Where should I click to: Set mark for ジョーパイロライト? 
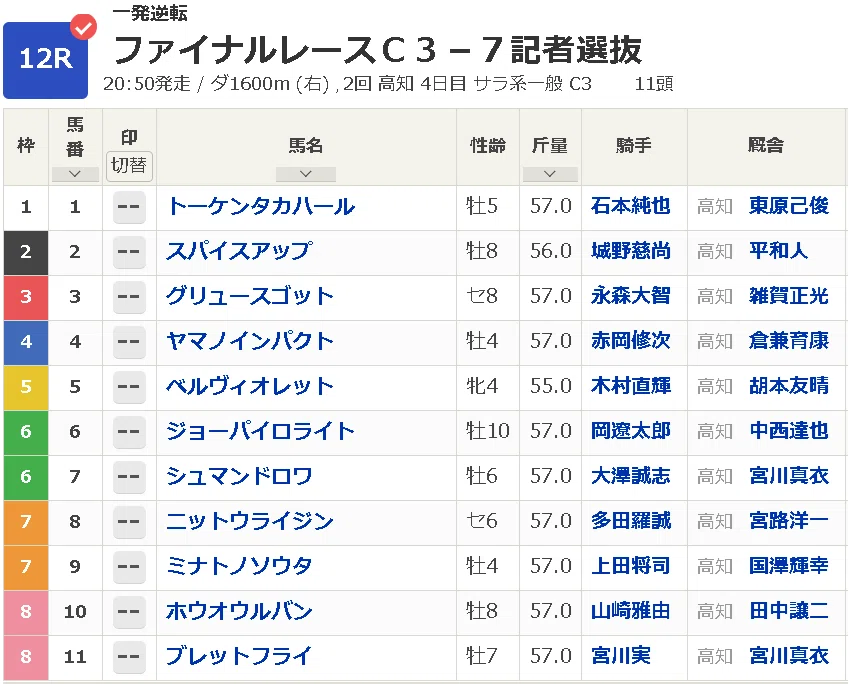click(129, 432)
